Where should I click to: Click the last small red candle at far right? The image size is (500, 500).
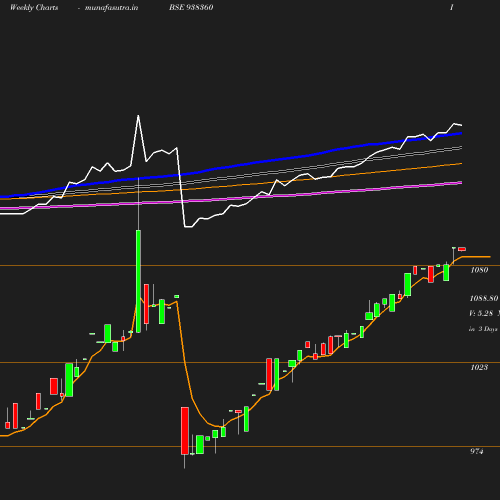(x=462, y=249)
